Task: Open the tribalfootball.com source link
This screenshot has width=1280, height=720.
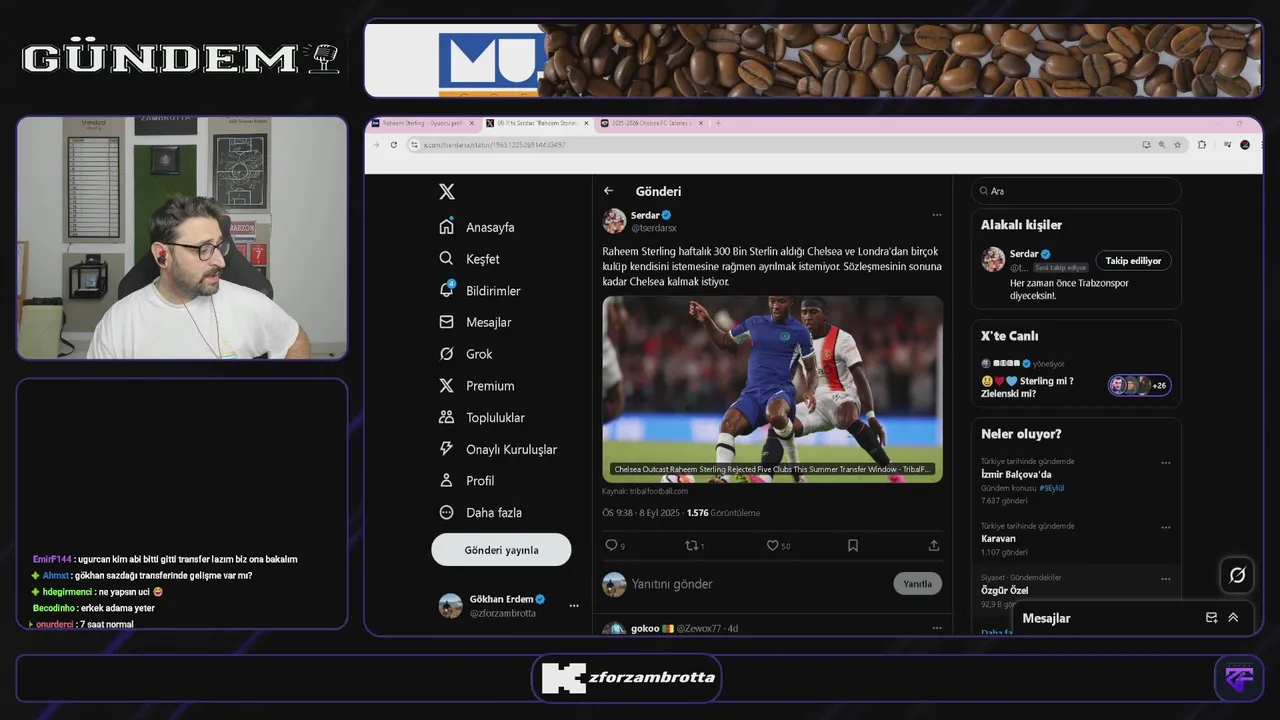Action: 644,491
